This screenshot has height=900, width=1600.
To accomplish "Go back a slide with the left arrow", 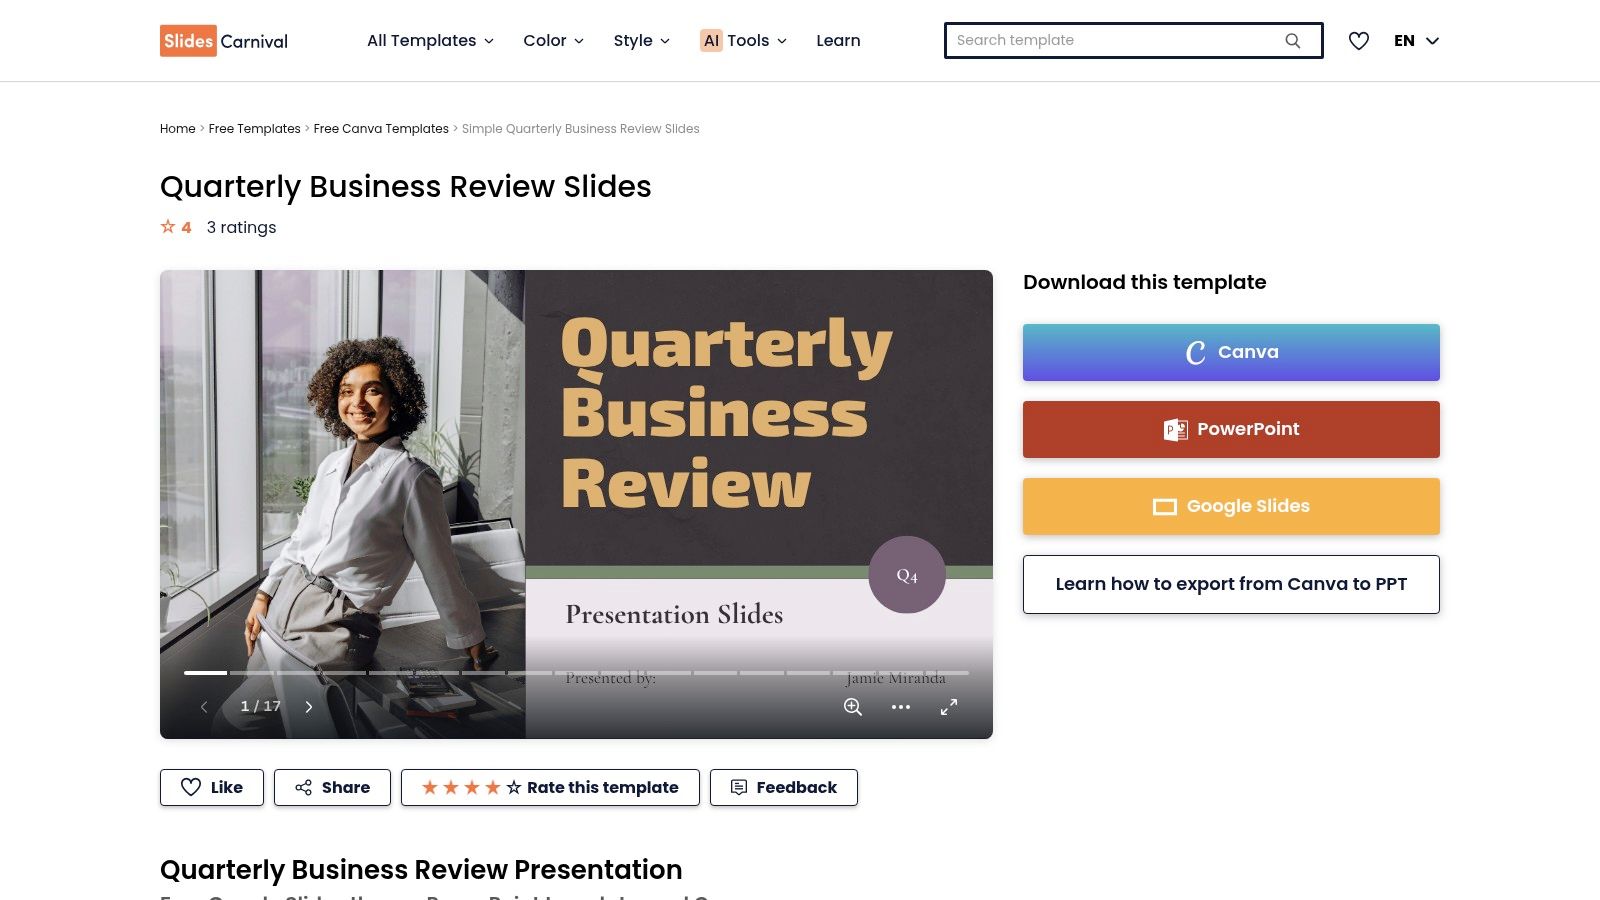I will [x=204, y=706].
